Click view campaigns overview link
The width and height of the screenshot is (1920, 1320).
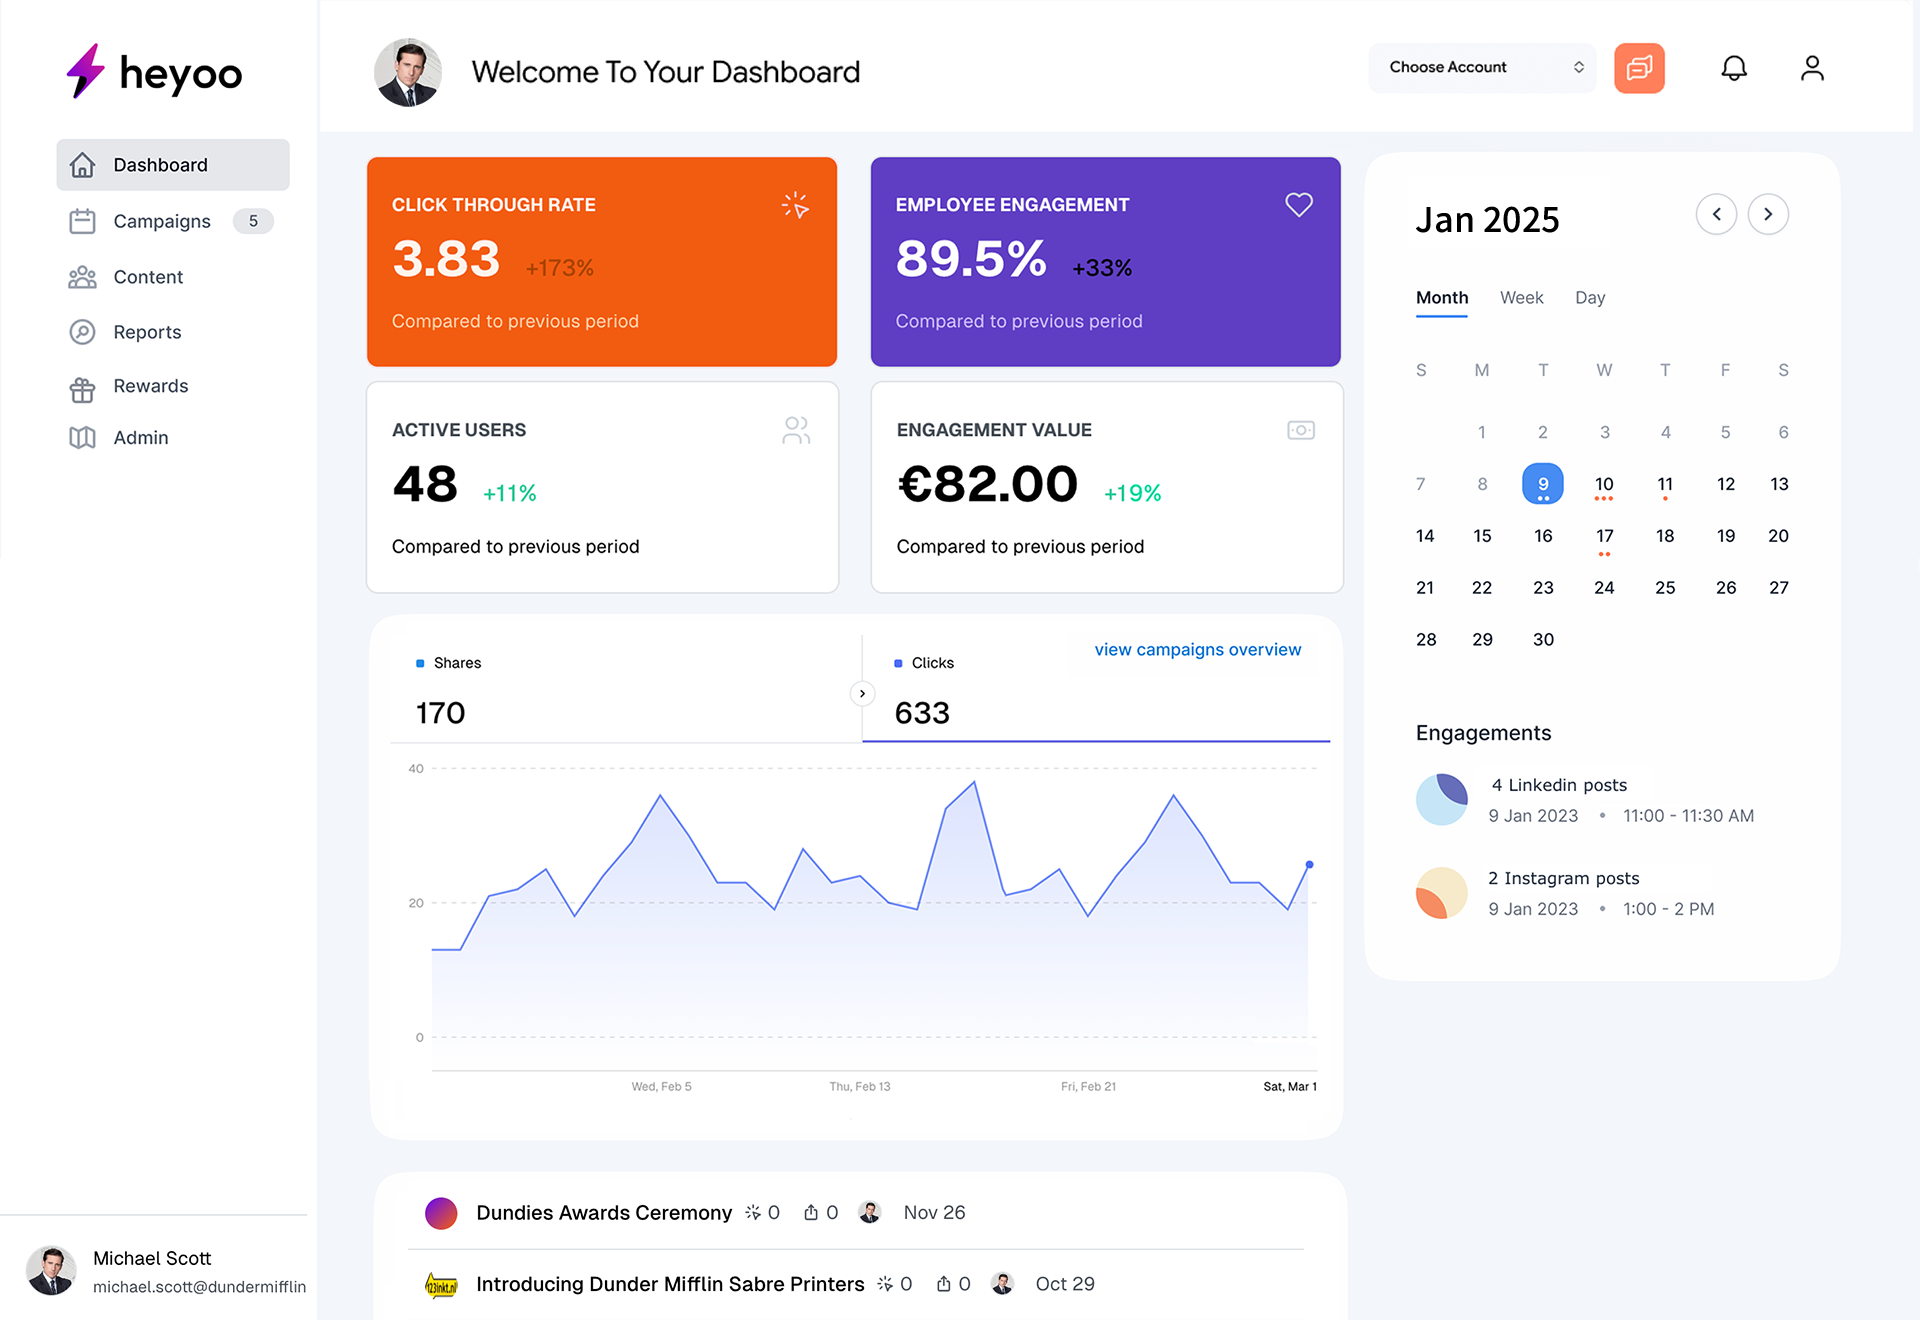[1197, 650]
